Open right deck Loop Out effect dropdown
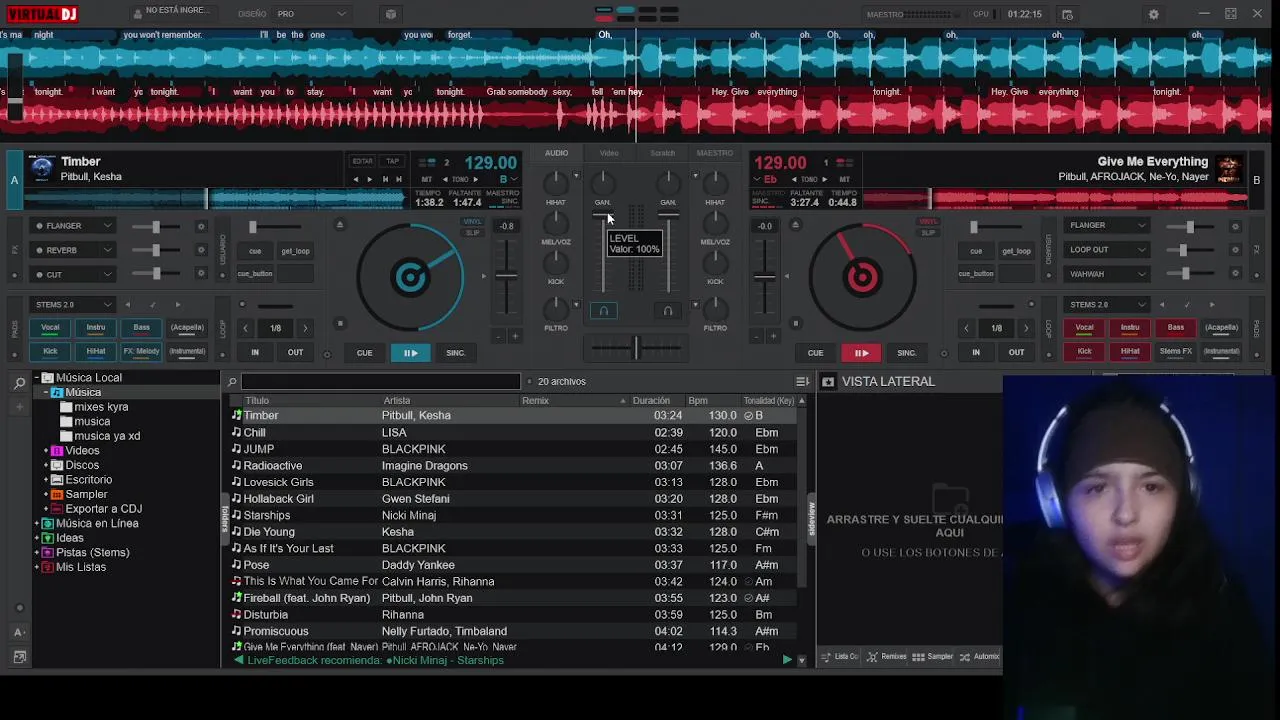Viewport: 1280px width, 720px height. [x=1107, y=250]
